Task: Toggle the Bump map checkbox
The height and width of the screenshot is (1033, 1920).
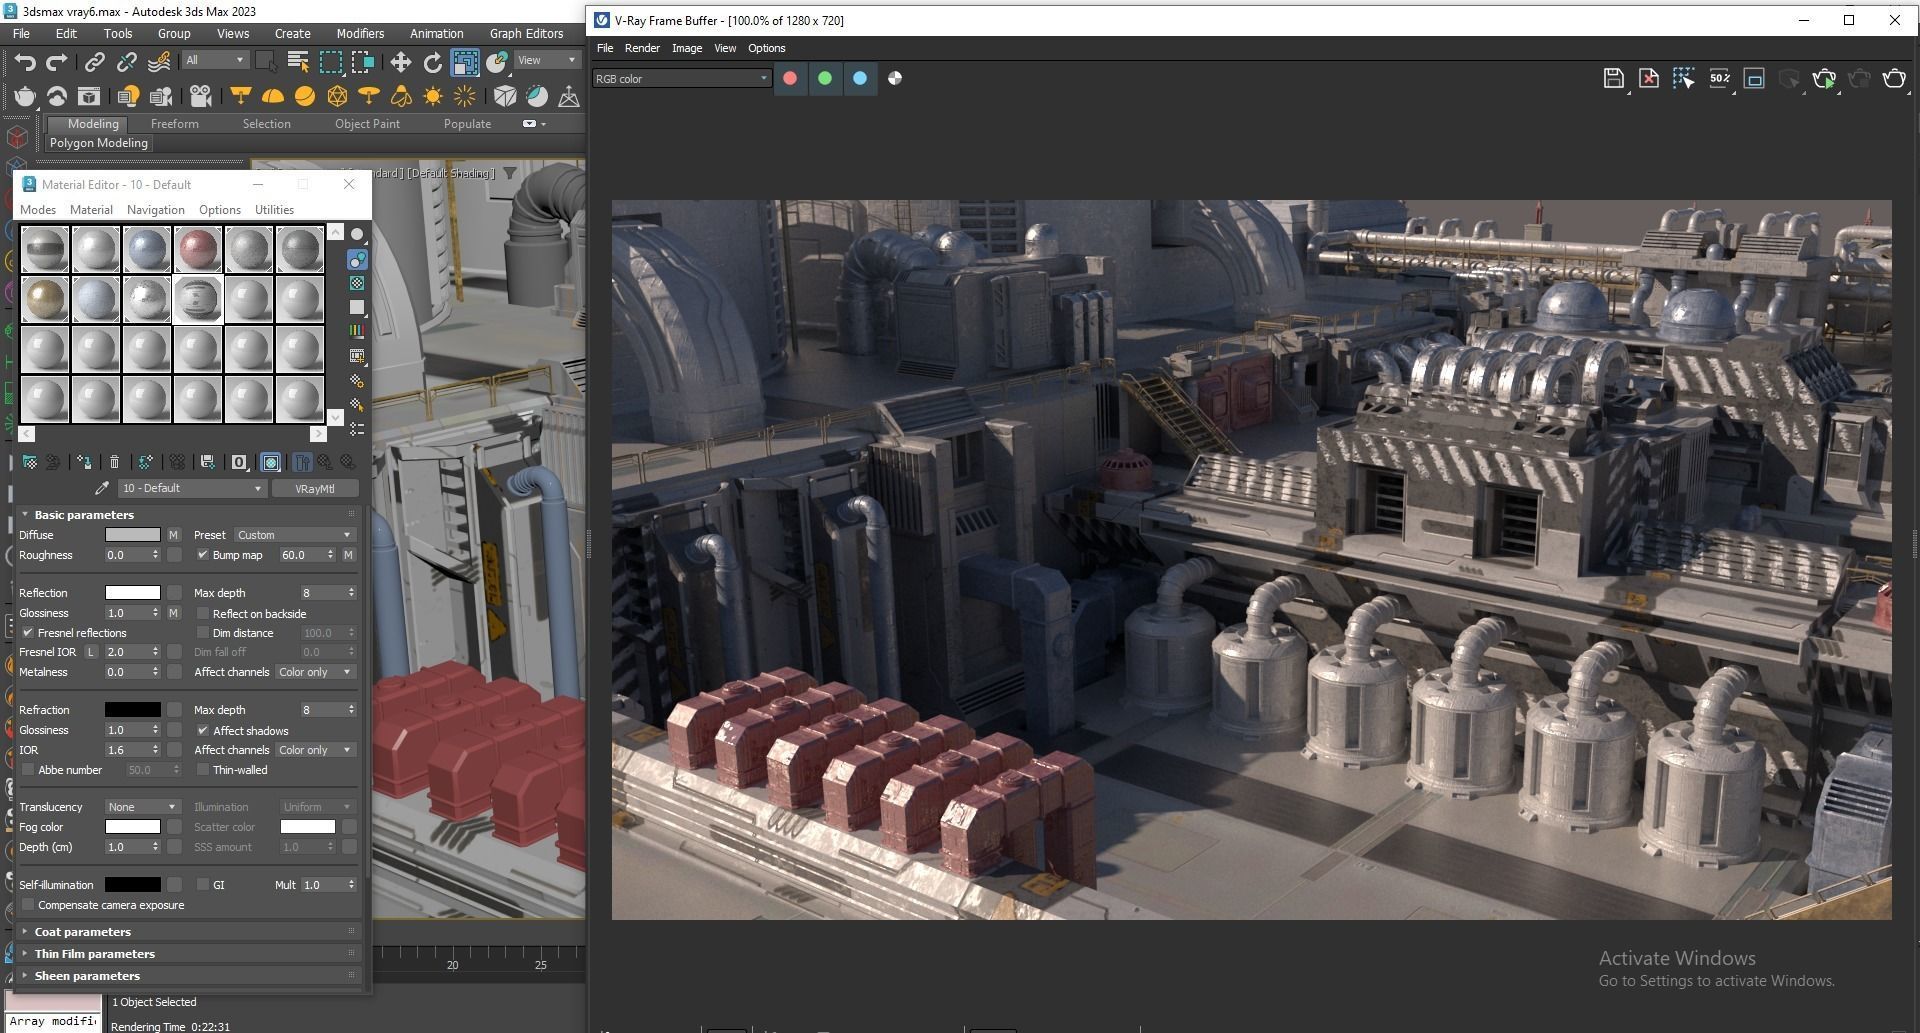Action: (x=203, y=555)
